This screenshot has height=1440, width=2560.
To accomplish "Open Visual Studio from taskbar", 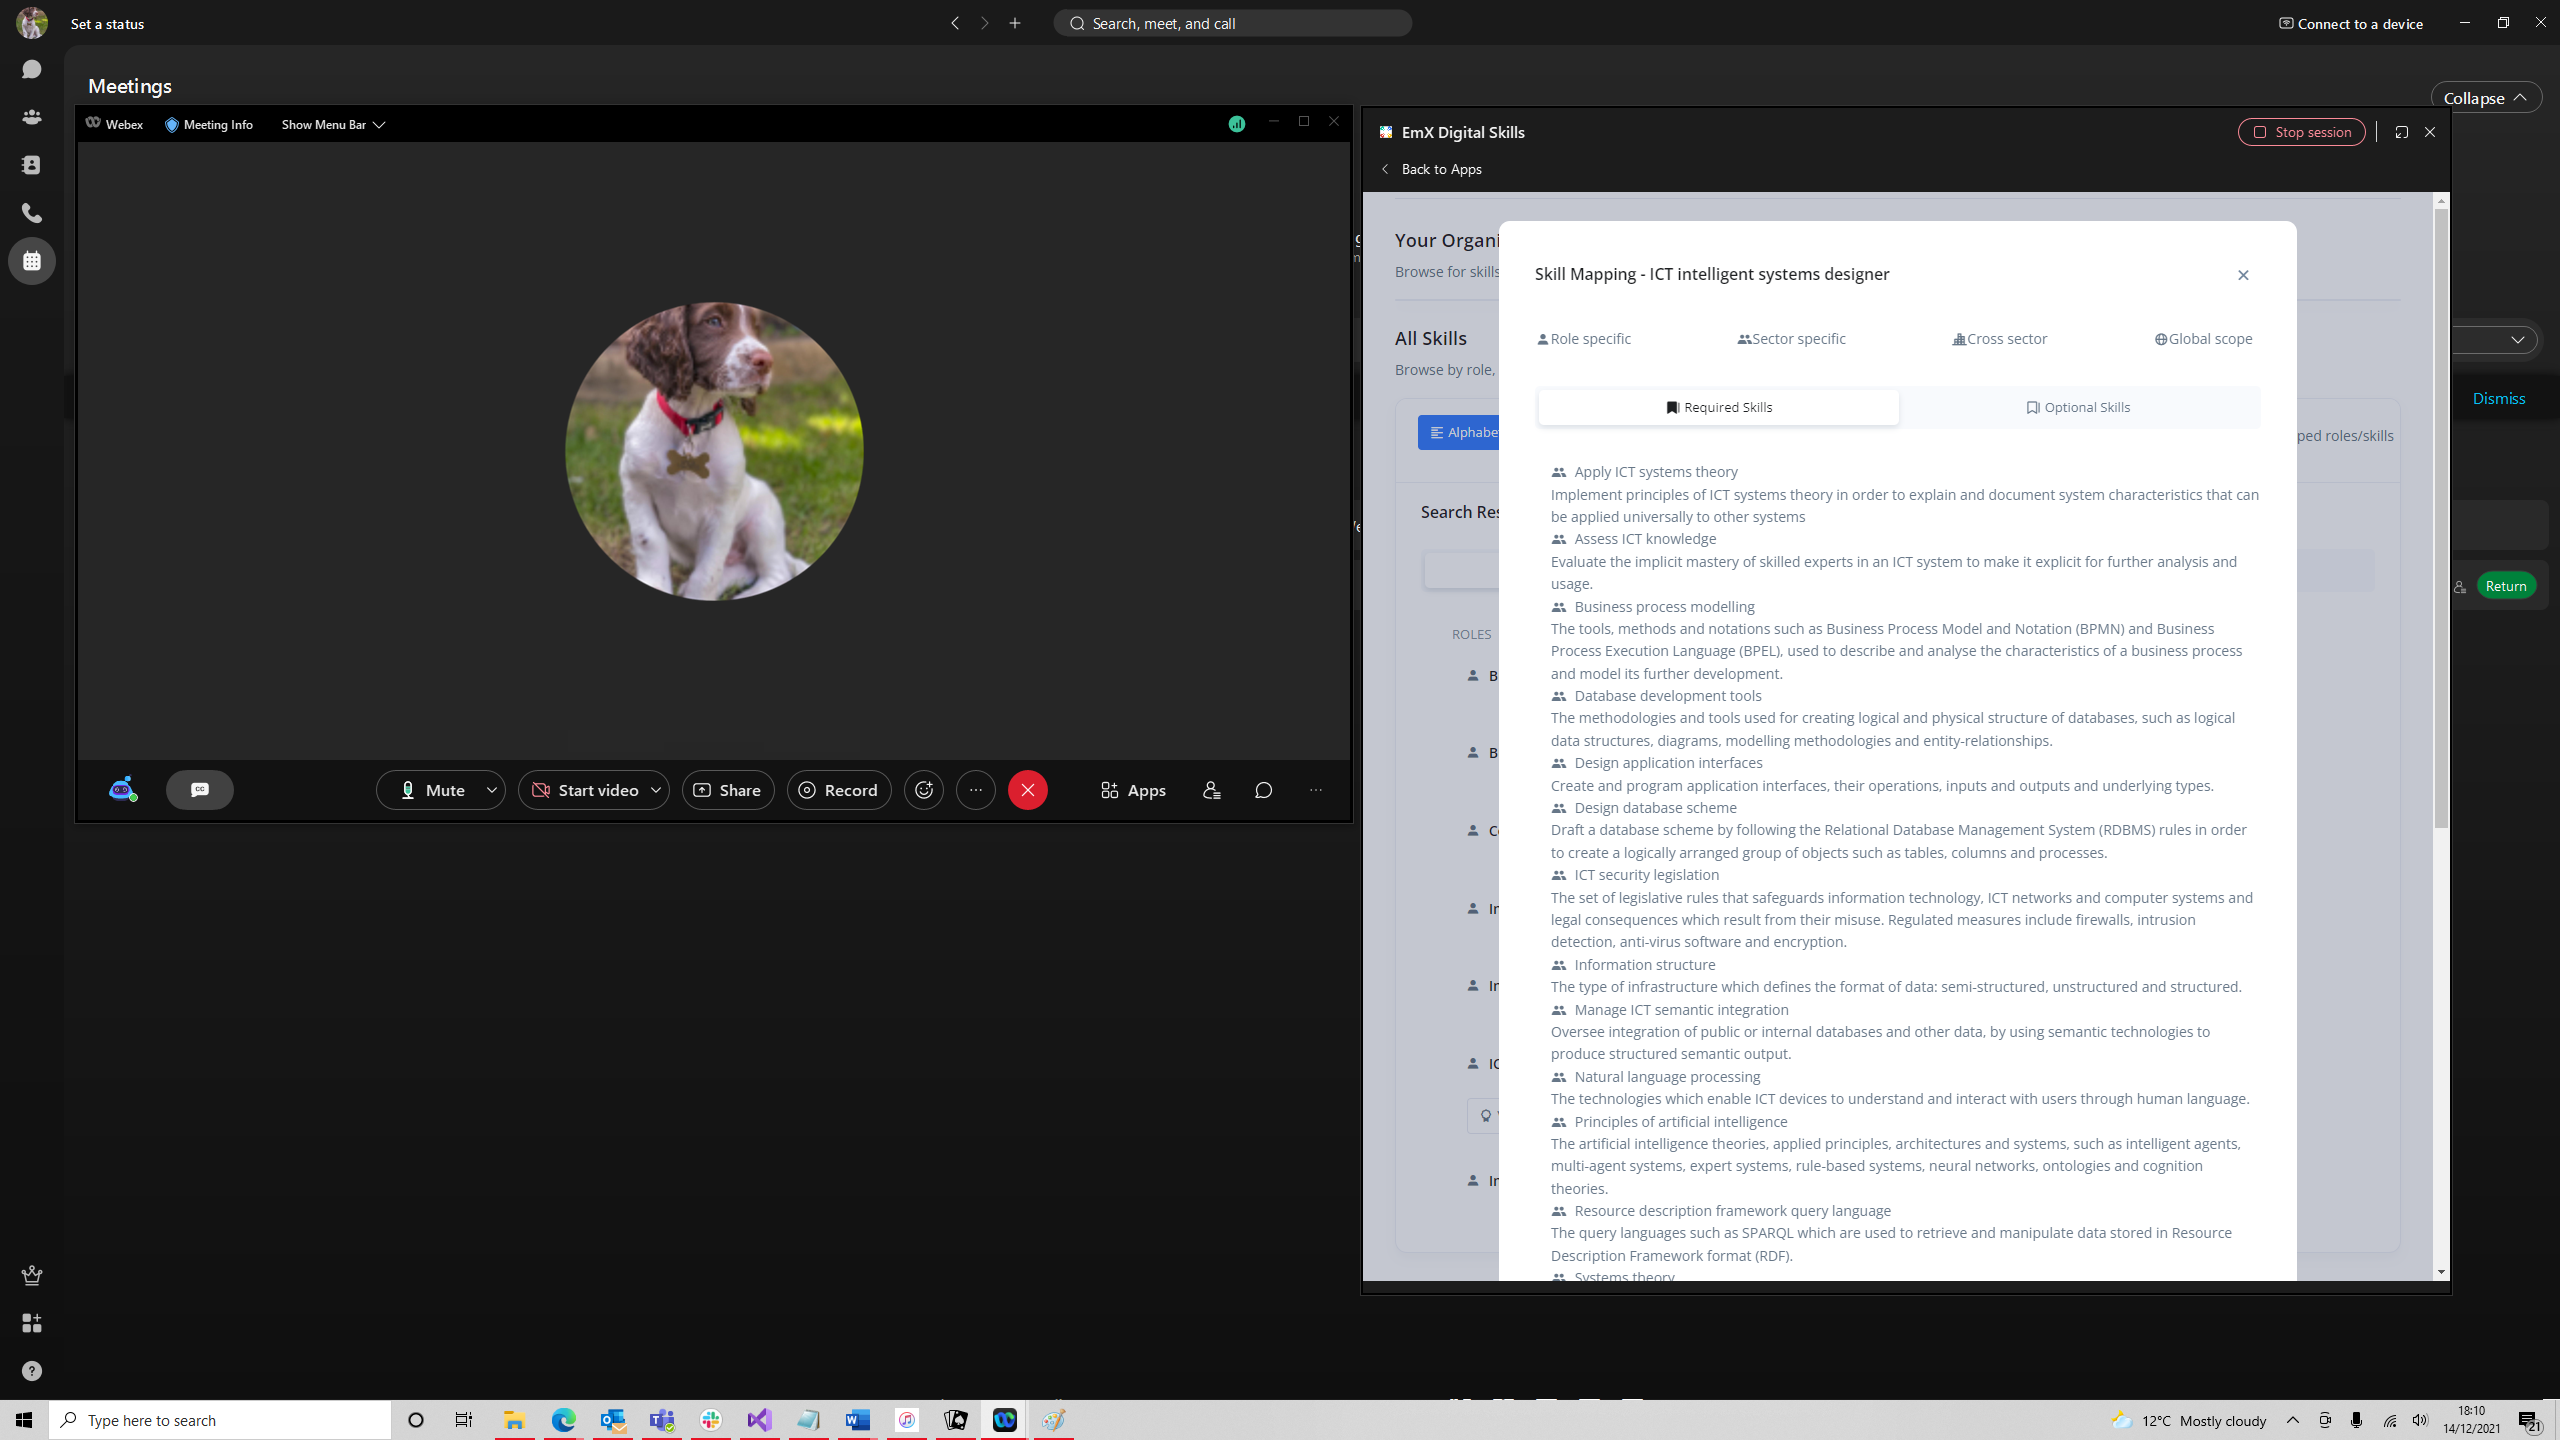I will point(759,1420).
